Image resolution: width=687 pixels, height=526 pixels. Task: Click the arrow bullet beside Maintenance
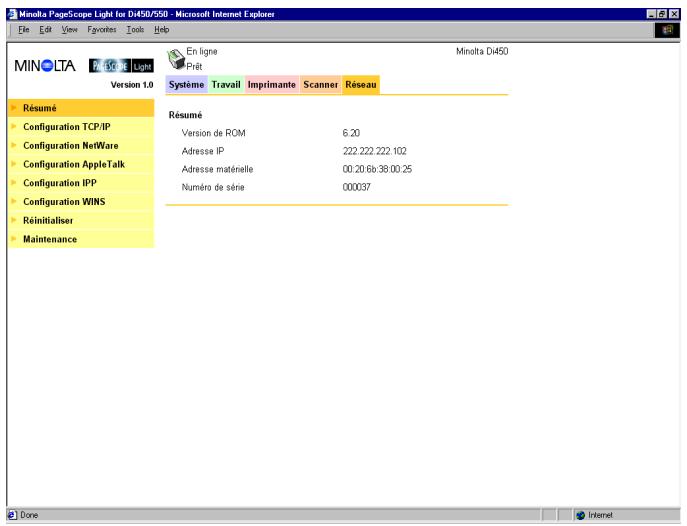coord(14,239)
